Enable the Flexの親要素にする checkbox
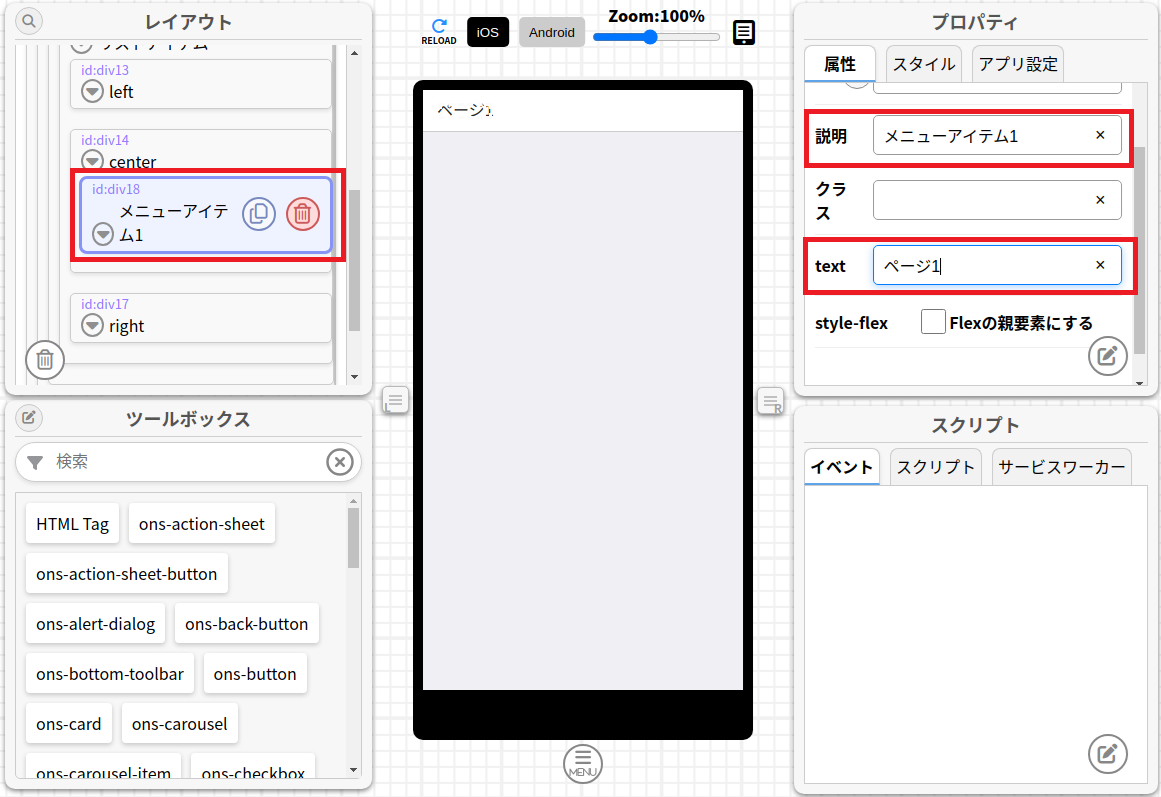 click(933, 322)
